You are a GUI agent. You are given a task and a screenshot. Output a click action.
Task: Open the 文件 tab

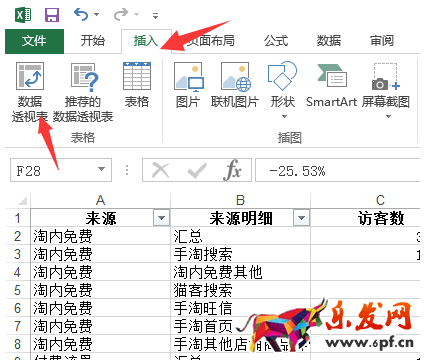pyautogui.click(x=34, y=41)
